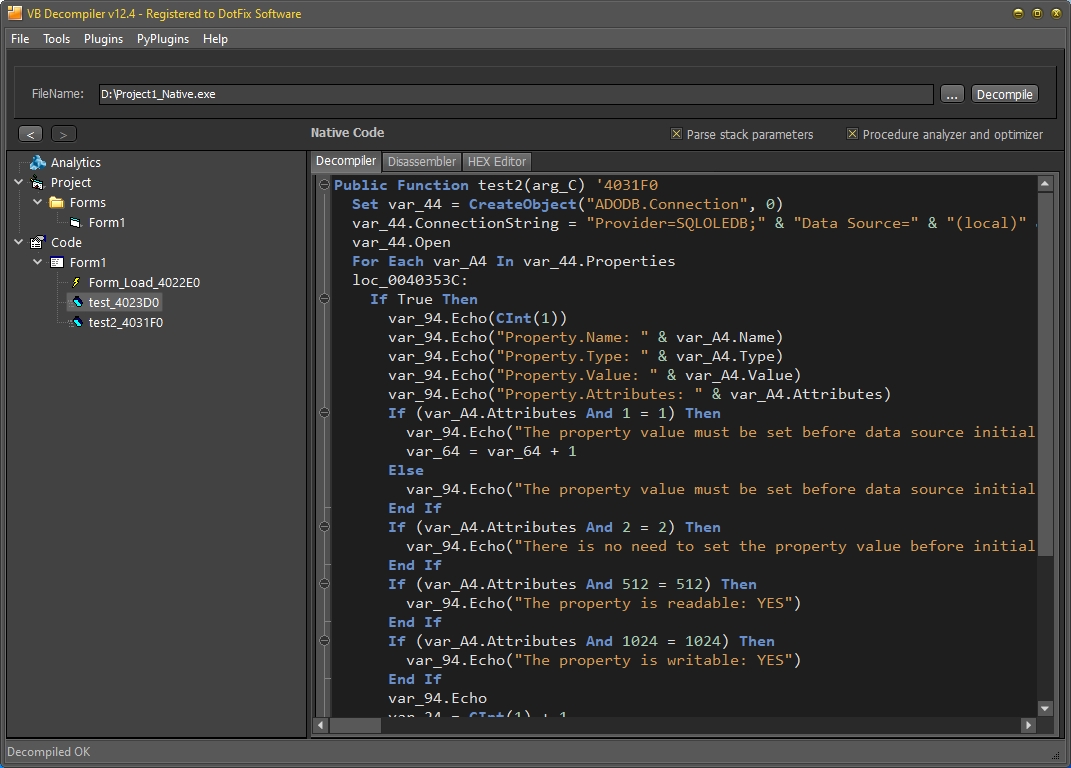Open the Tools menu

pos(56,39)
